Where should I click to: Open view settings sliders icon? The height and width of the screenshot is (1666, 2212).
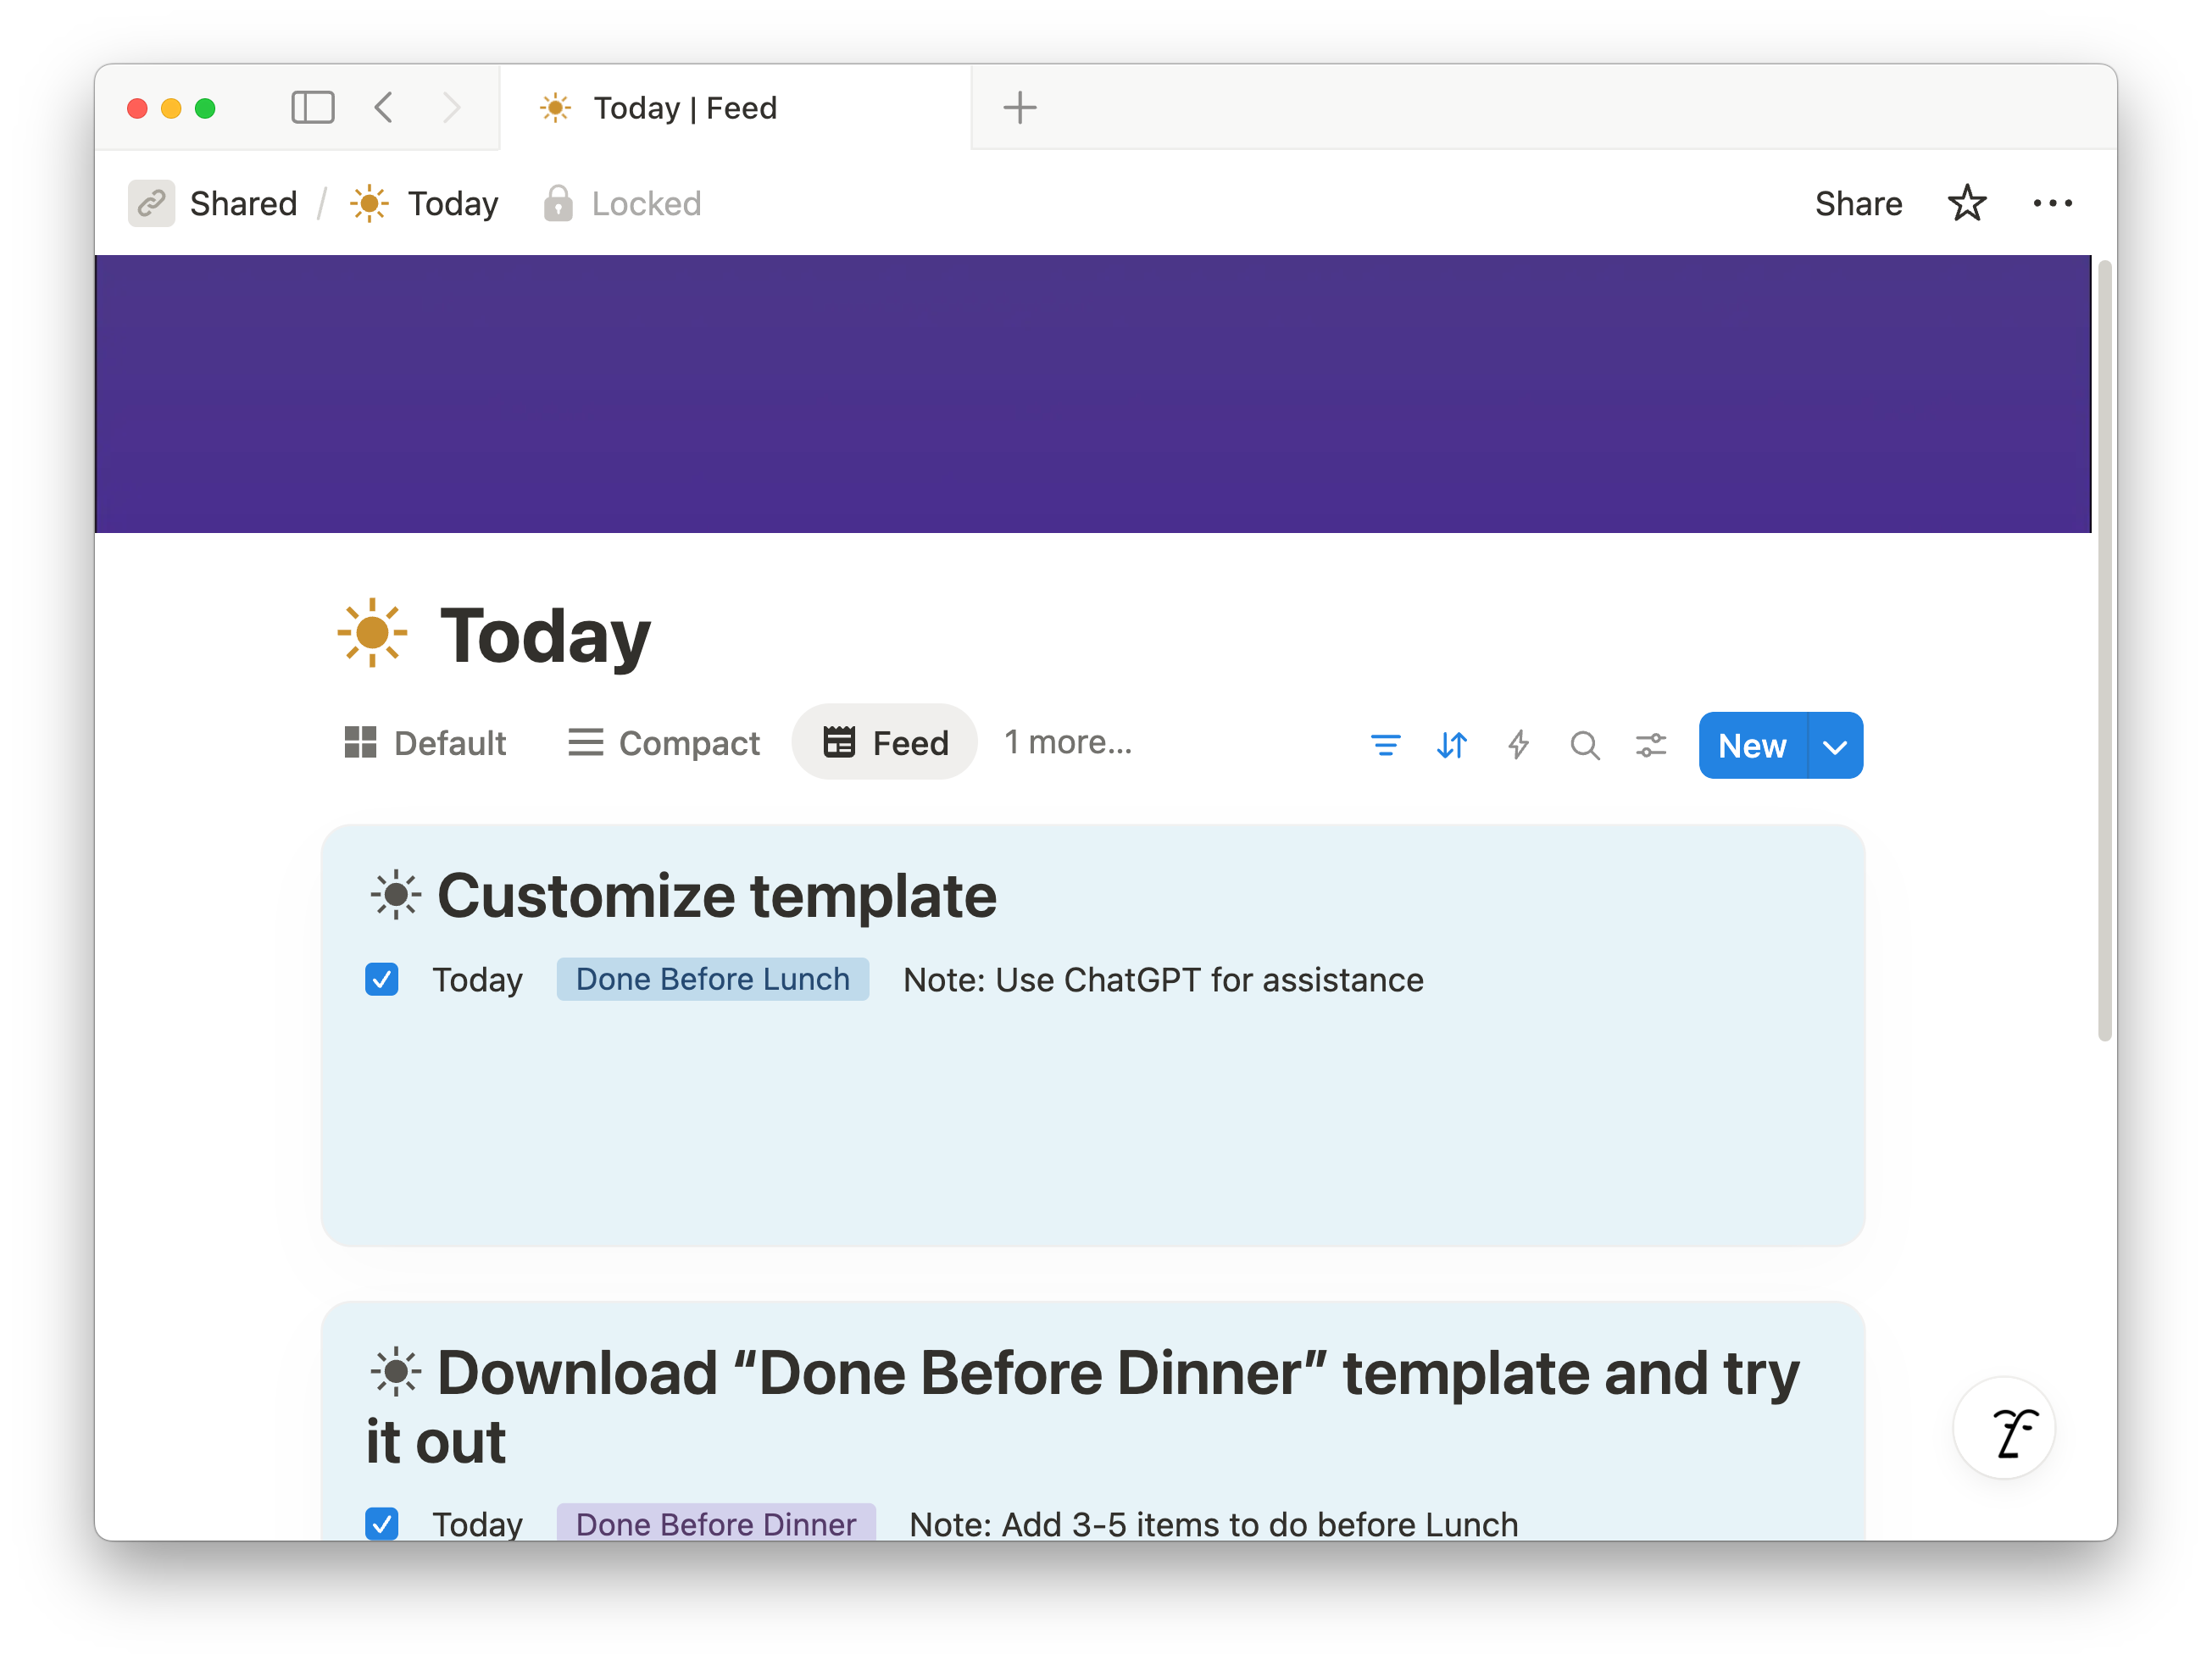point(1651,745)
